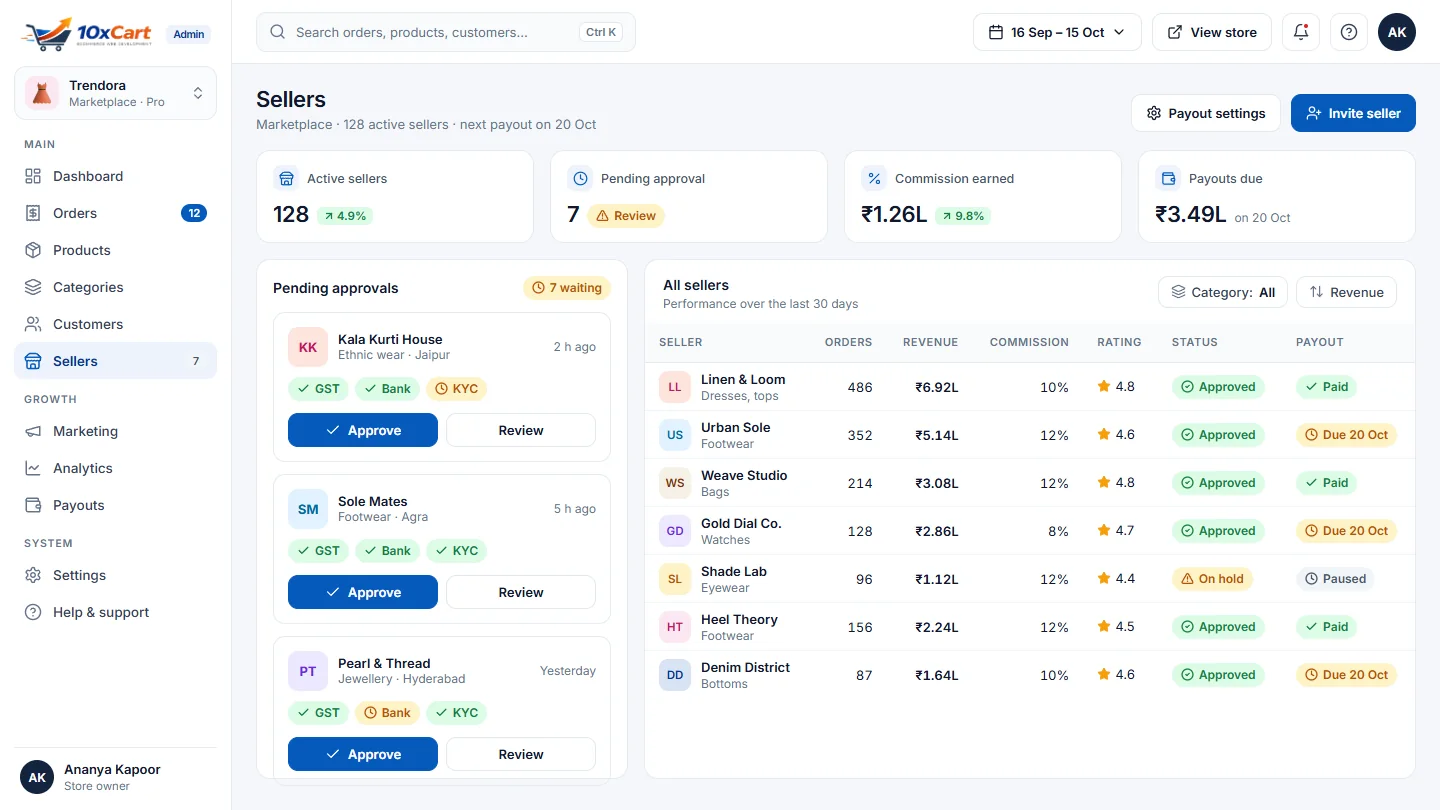1440x810 pixels.
Task: Click the Review badge under Pending approval
Action: point(626,216)
